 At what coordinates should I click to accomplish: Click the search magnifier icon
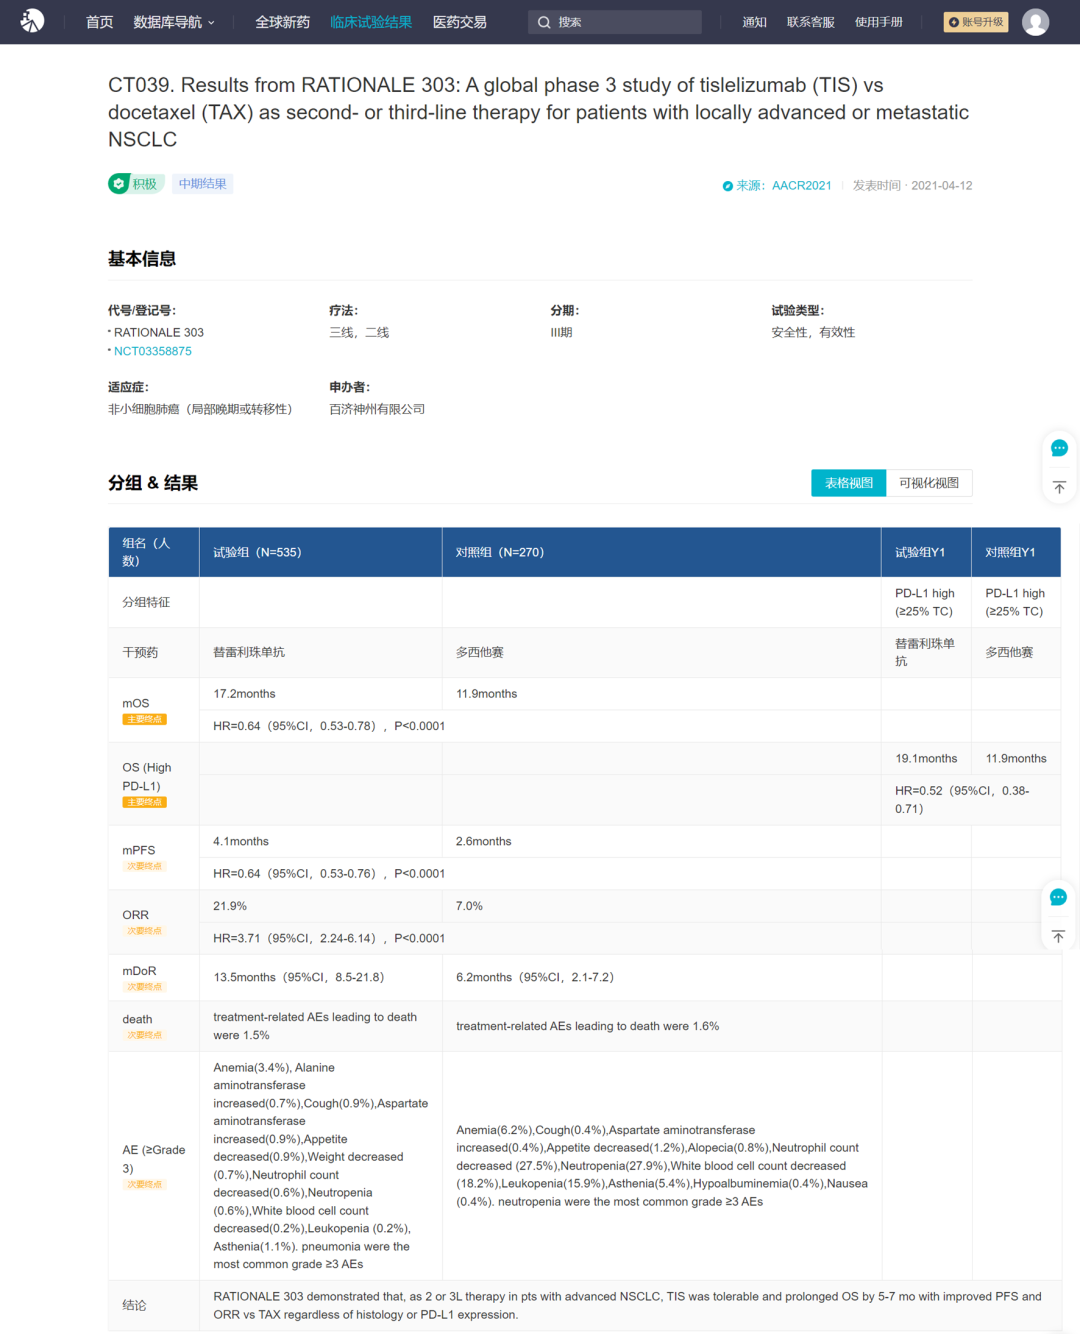[x=544, y=22]
